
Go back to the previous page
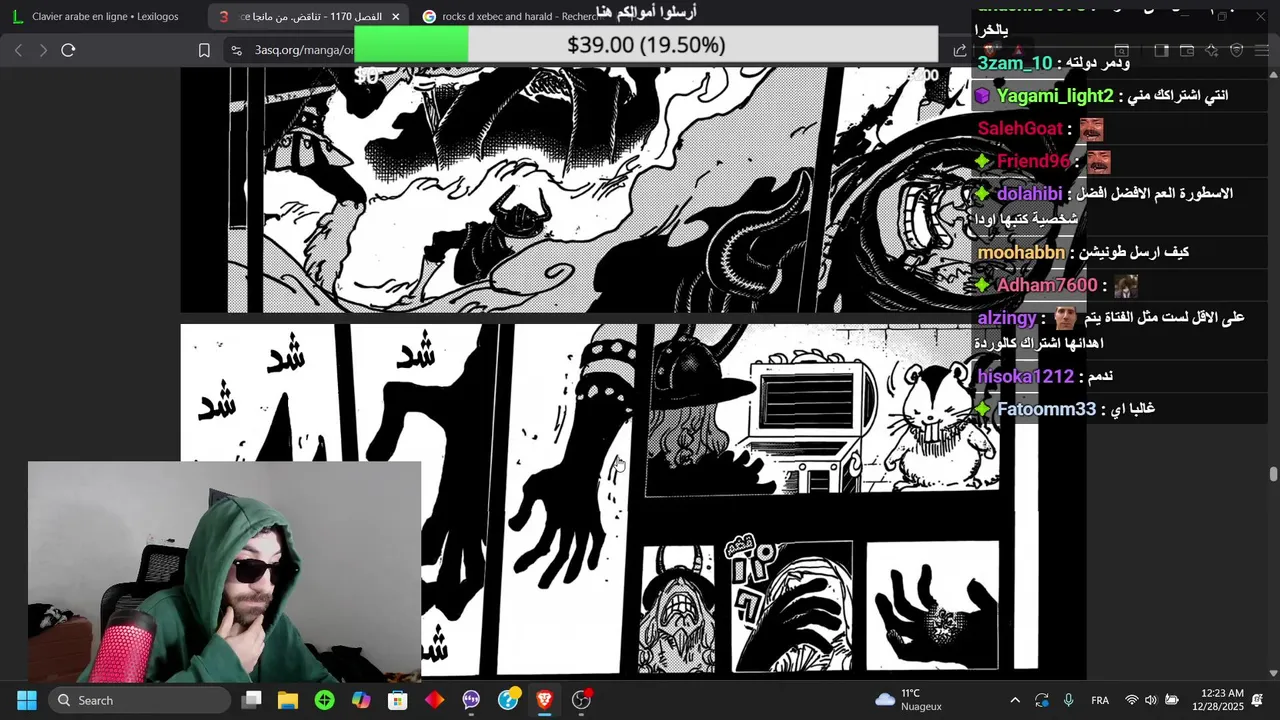tap(18, 50)
